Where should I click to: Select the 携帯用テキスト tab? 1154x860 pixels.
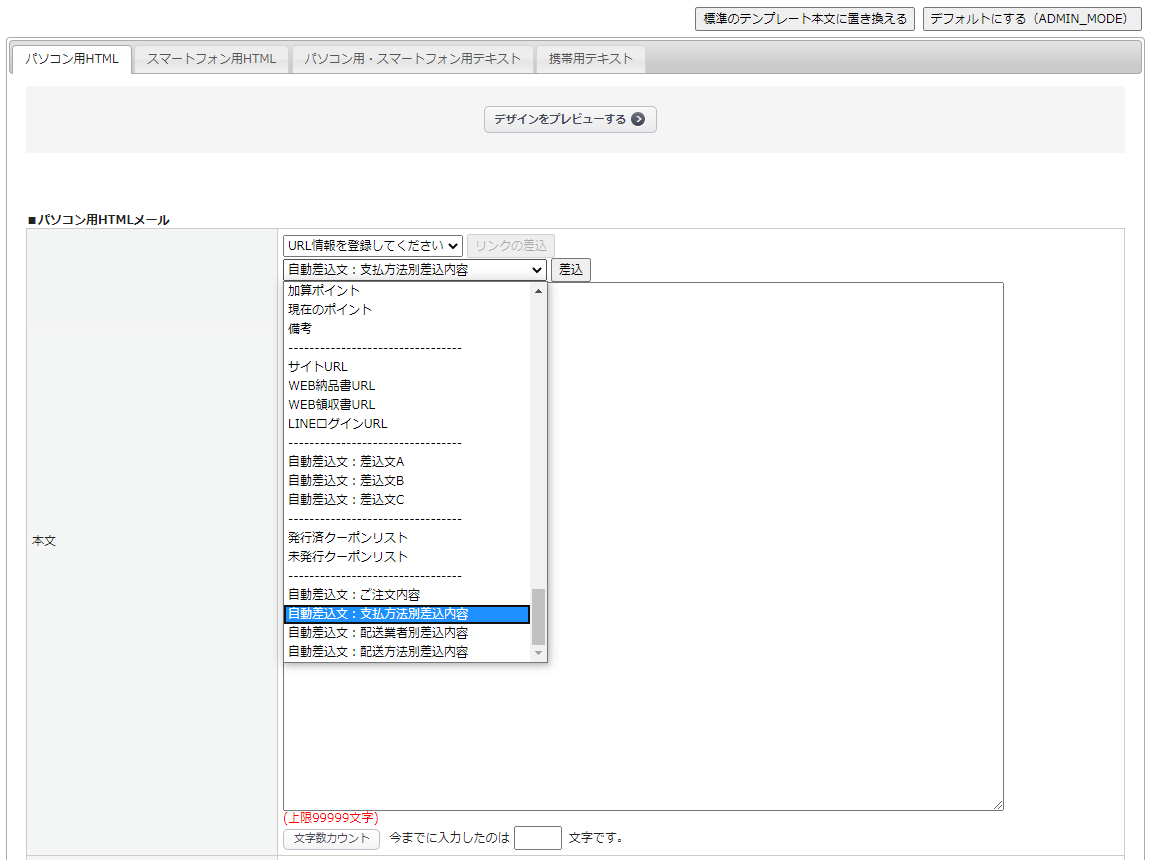[x=590, y=59]
